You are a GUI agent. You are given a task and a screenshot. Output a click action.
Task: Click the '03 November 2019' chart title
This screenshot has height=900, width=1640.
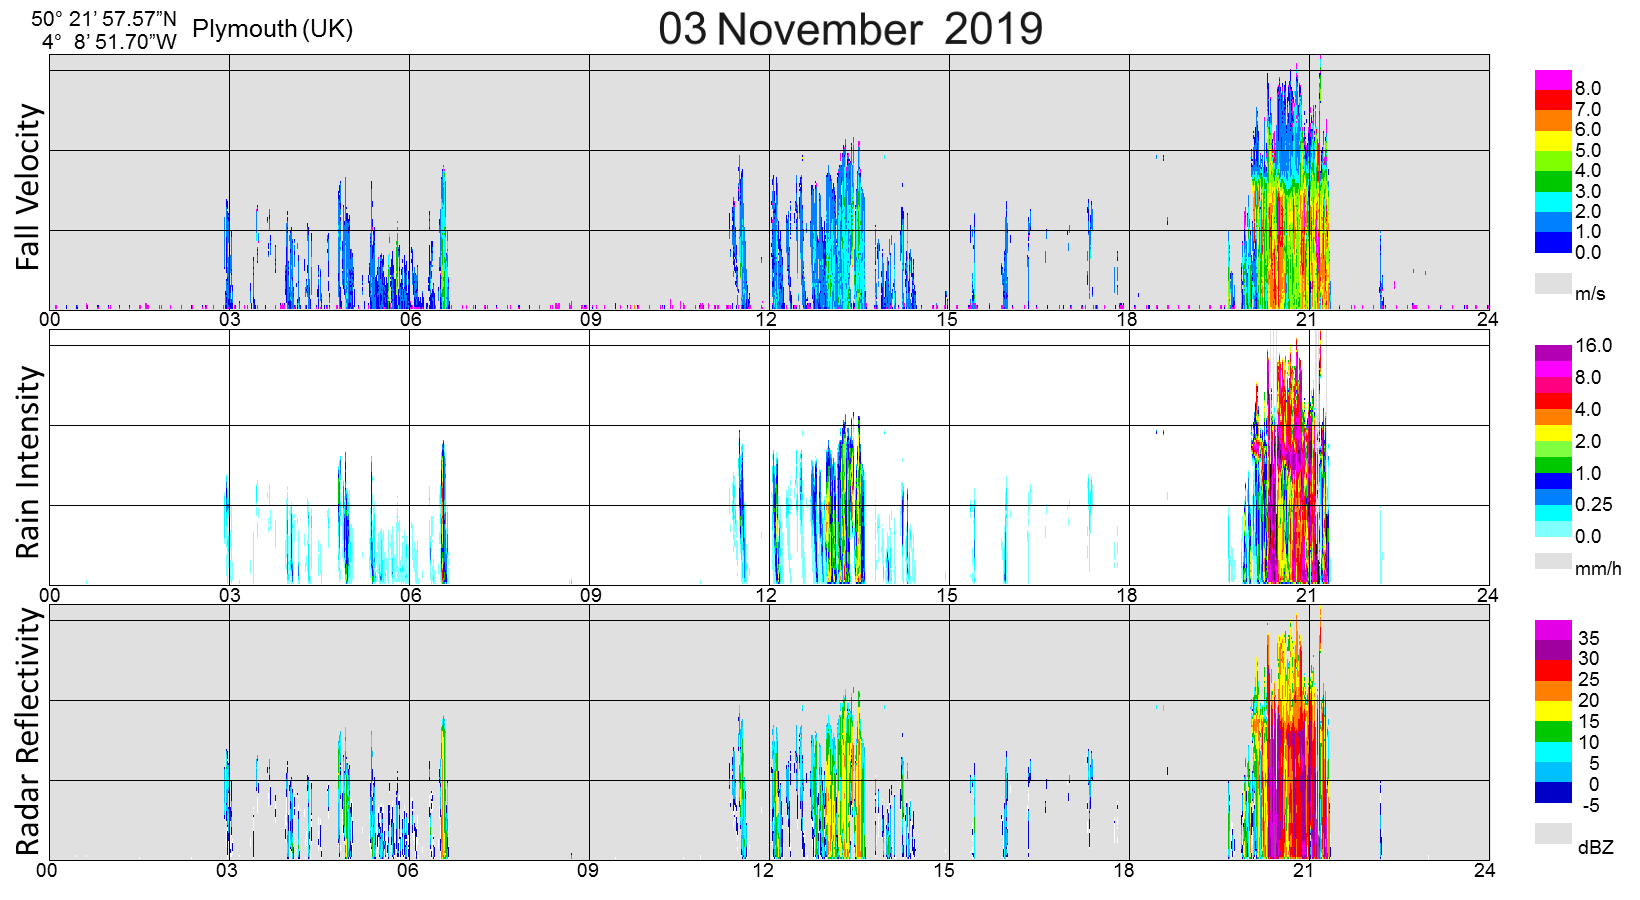coord(850,28)
